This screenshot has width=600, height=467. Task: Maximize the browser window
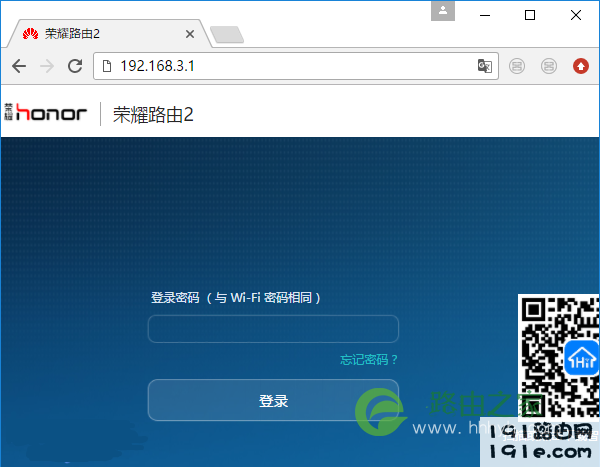click(530, 15)
